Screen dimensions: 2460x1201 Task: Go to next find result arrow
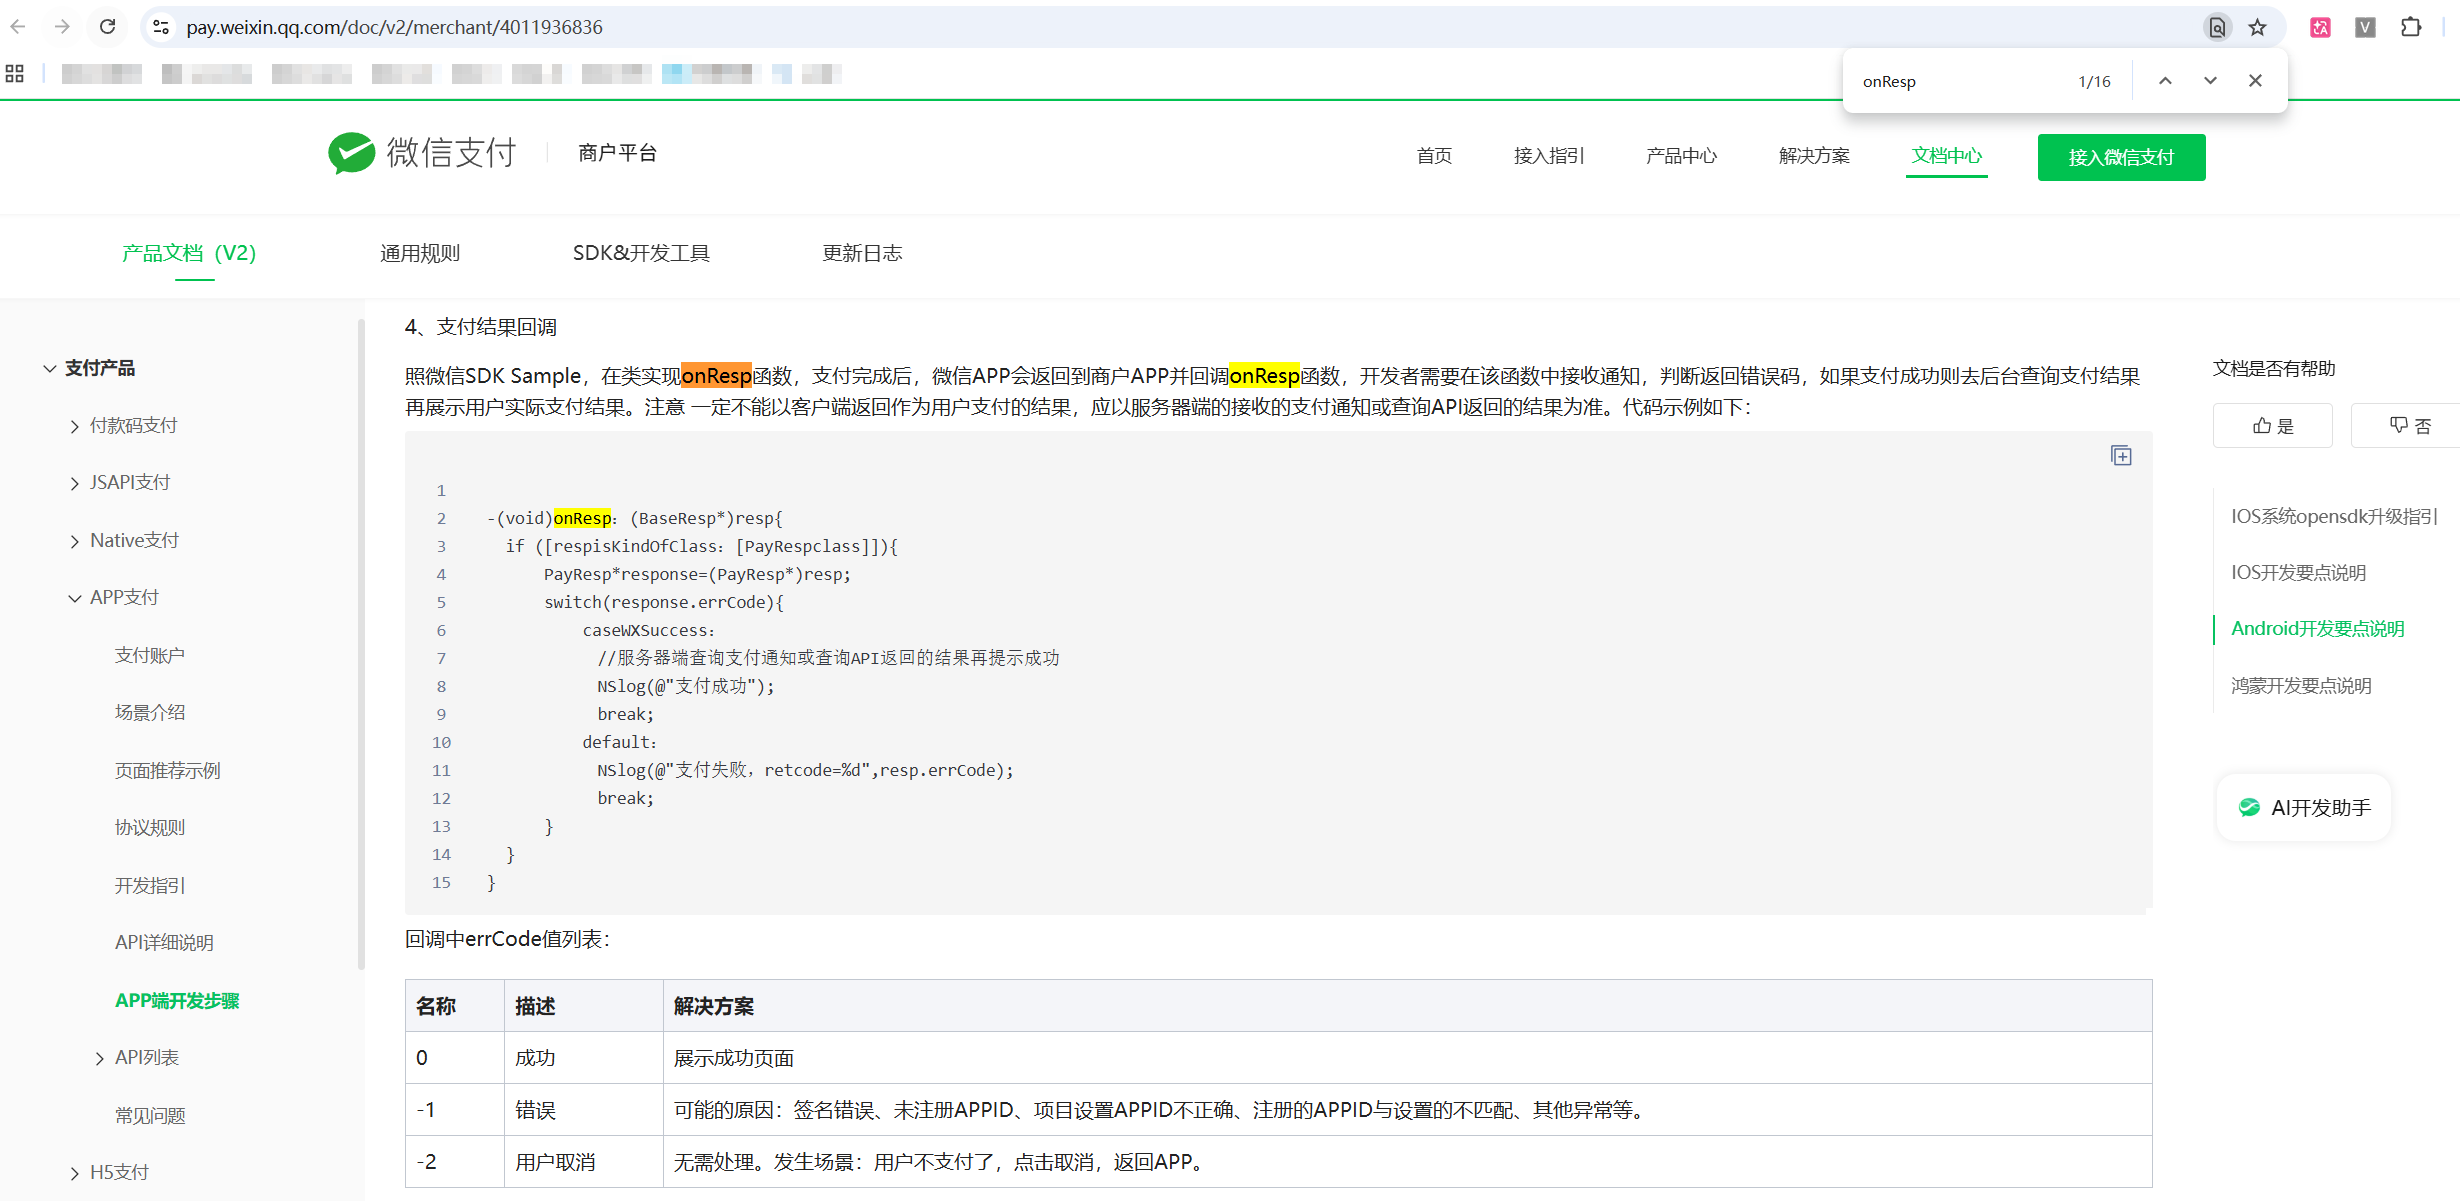click(x=2210, y=81)
